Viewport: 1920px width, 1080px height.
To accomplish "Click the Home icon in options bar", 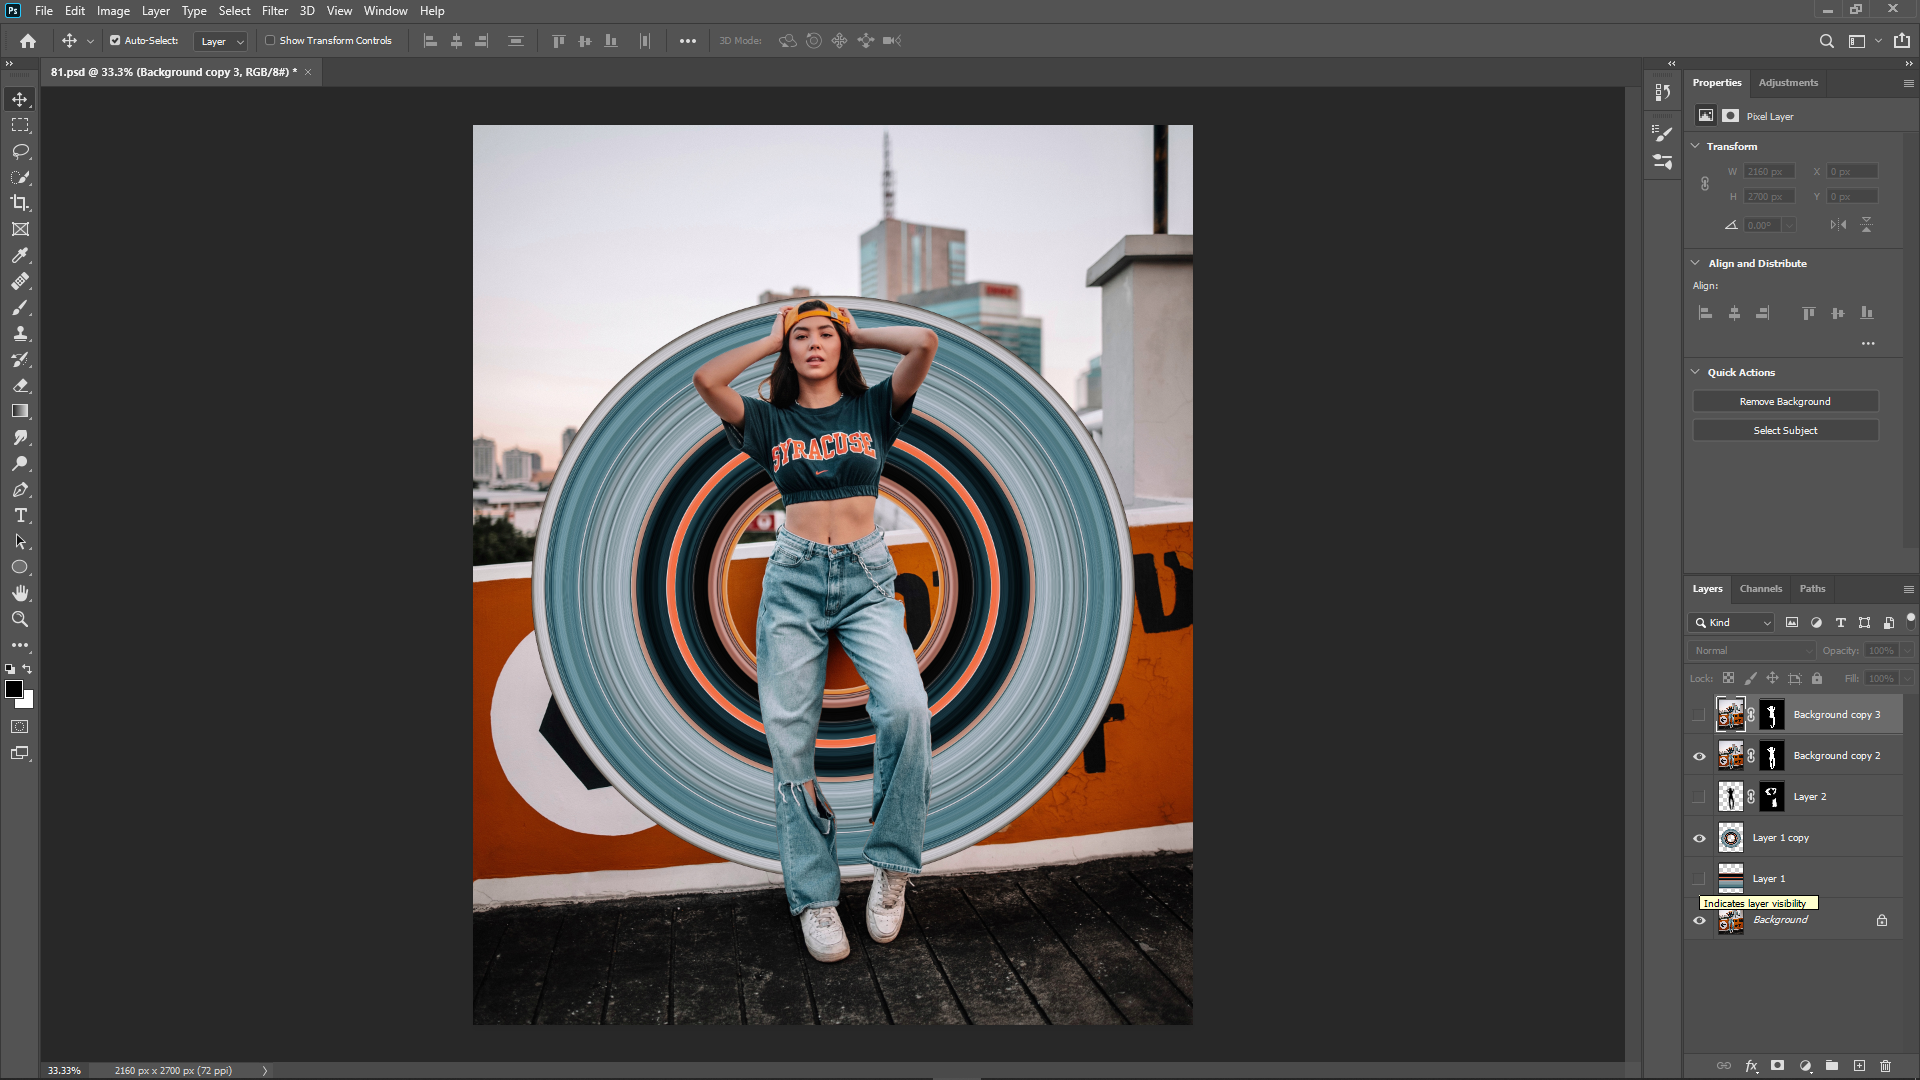I will (x=28, y=41).
